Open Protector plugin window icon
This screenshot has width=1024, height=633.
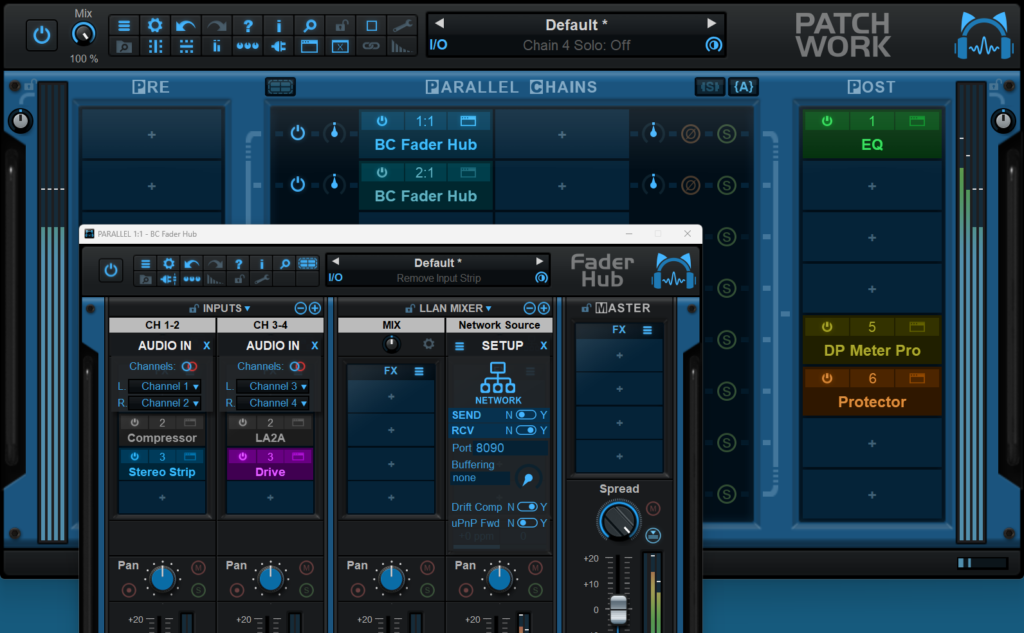[x=917, y=378]
